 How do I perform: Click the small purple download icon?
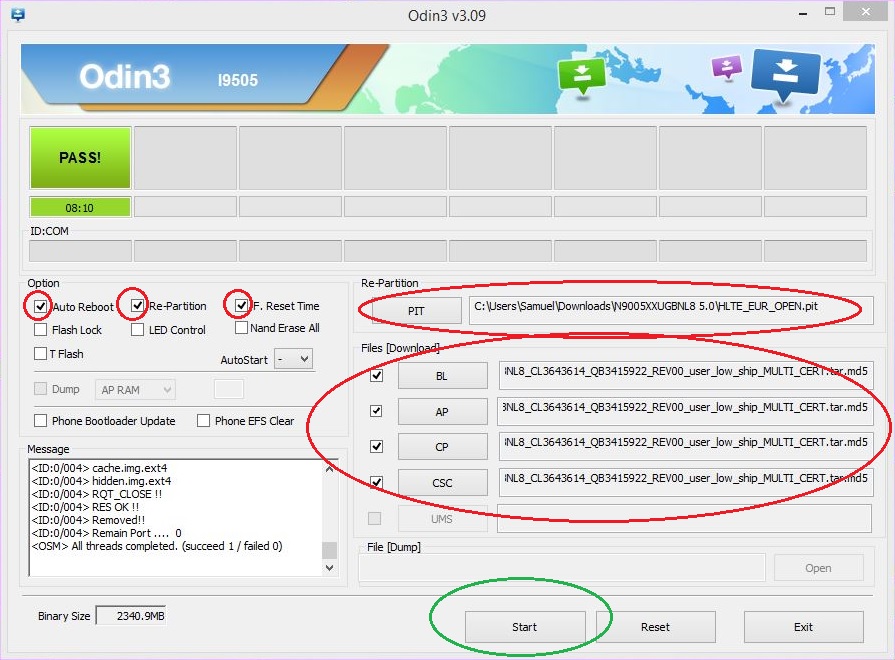click(x=726, y=68)
